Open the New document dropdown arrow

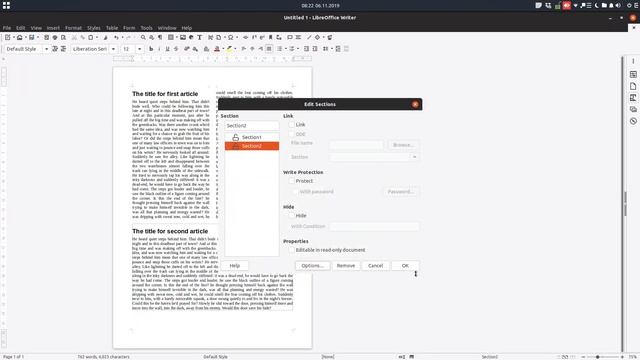click(13, 38)
